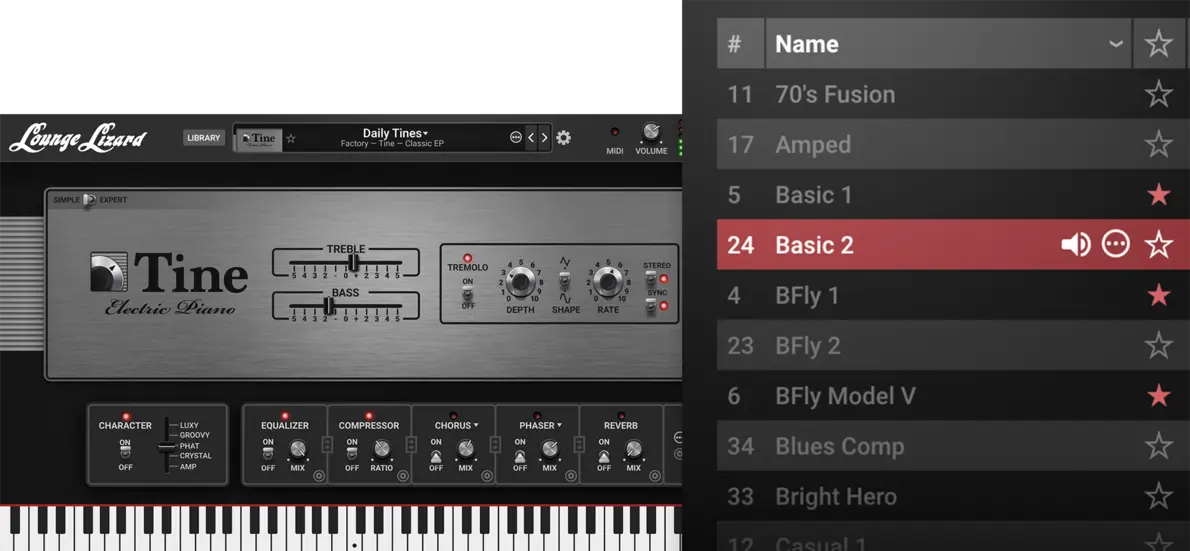Swap Phaser and Reverb order handle
The image size is (1190, 551).
click(x=579, y=445)
